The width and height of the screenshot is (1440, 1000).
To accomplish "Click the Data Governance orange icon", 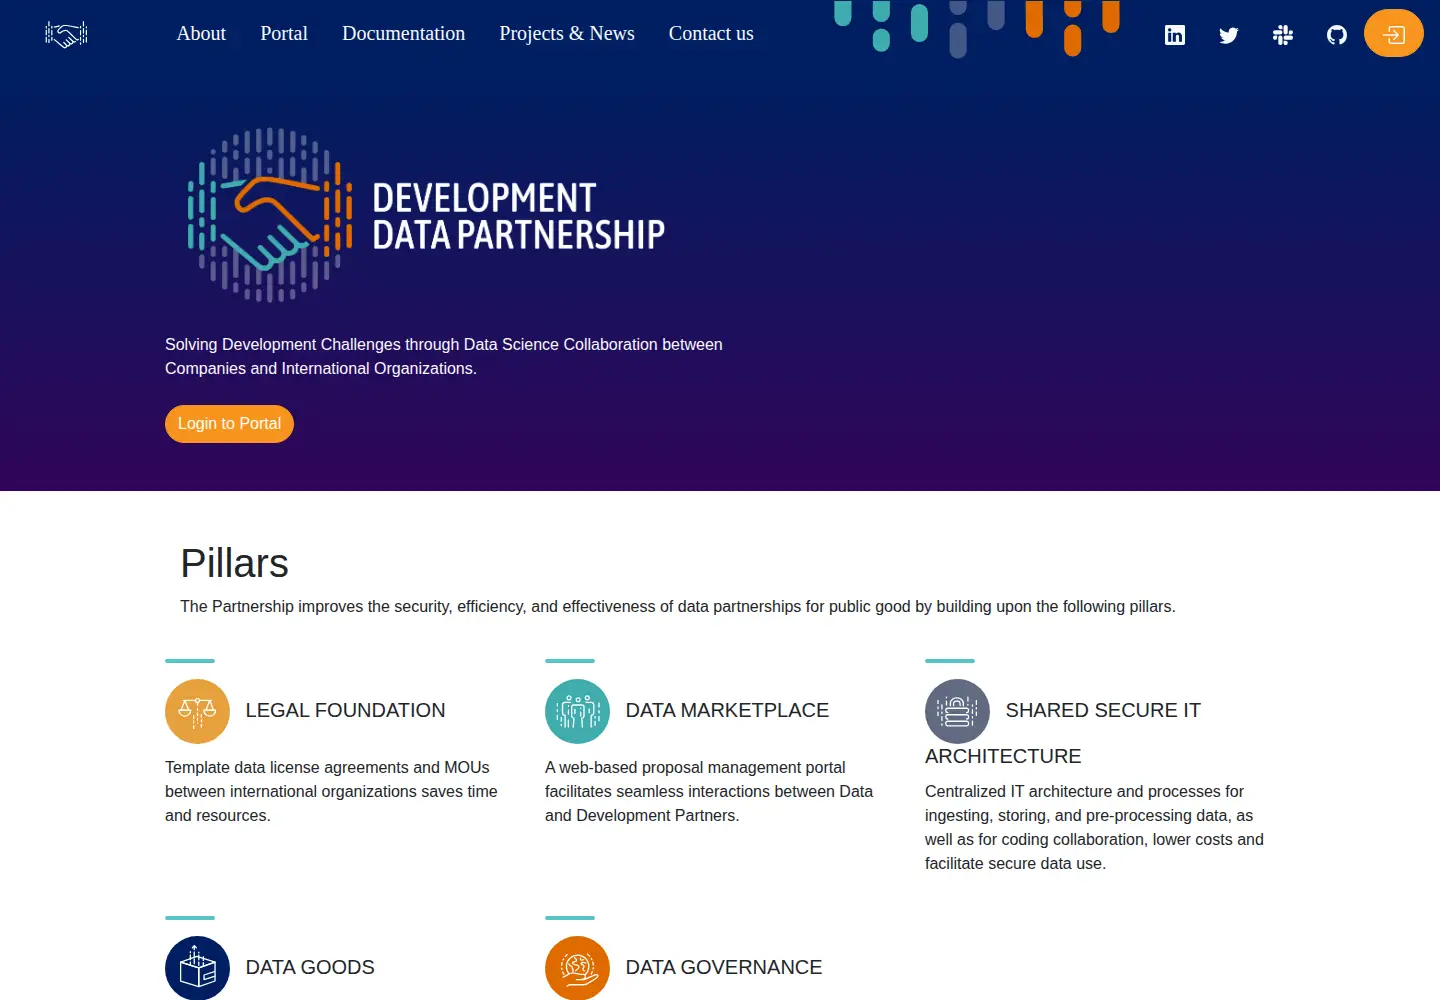I will pos(577,968).
